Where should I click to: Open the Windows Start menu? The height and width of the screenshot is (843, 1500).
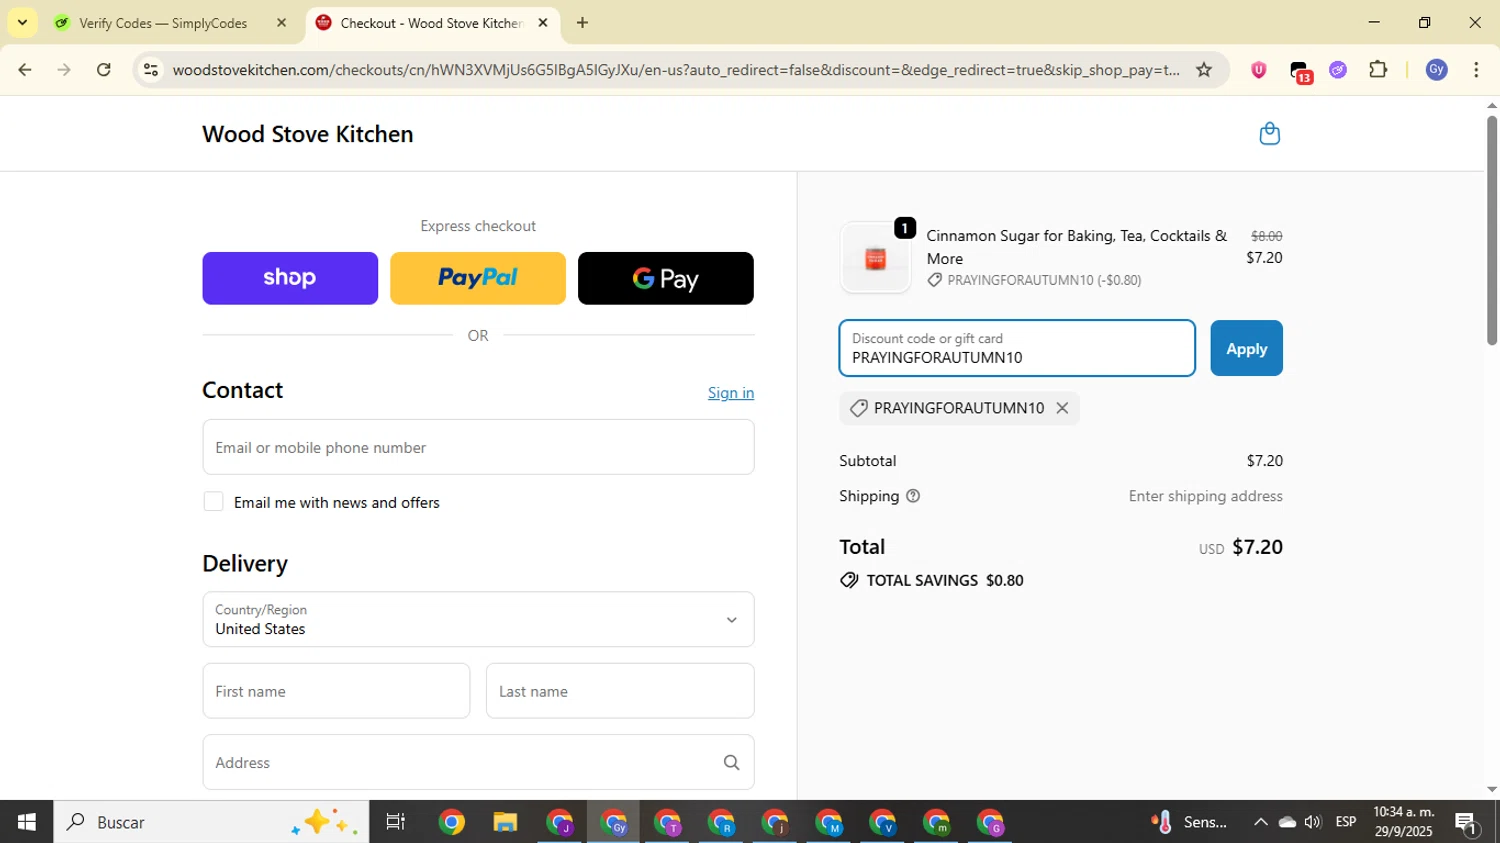click(x=26, y=822)
